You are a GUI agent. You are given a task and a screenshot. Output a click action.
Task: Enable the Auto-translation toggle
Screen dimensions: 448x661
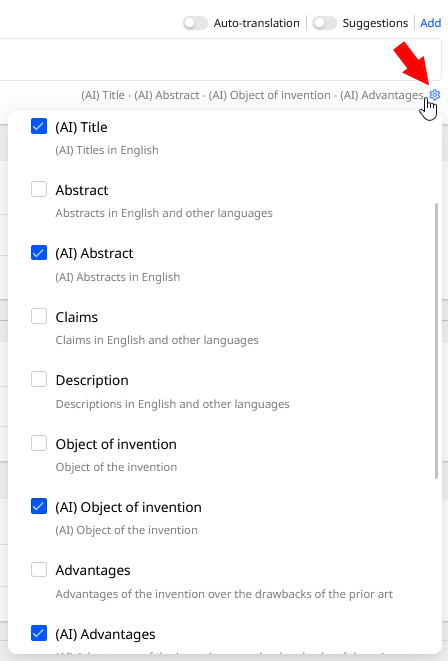(x=196, y=23)
